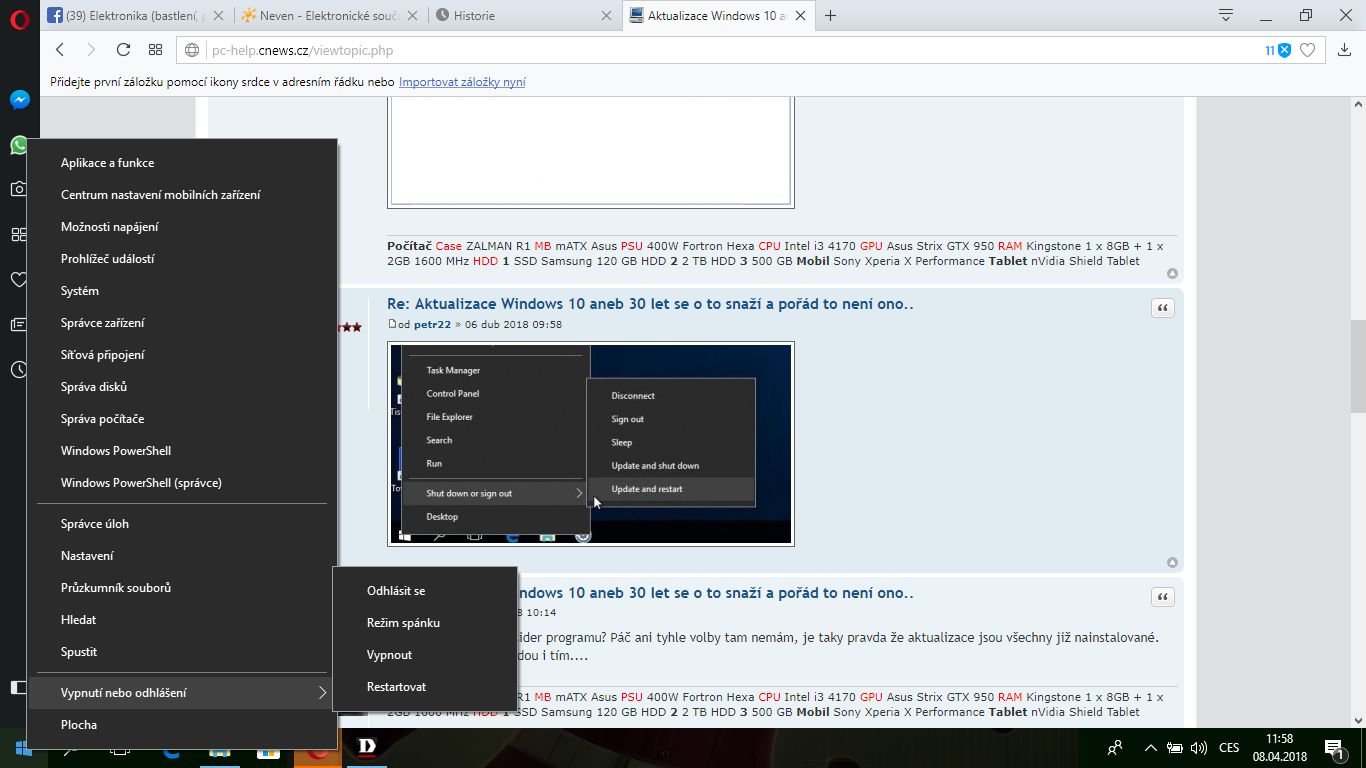
Task: Toggle the sidebar panel button at sidebar bottom
Action: (18, 687)
